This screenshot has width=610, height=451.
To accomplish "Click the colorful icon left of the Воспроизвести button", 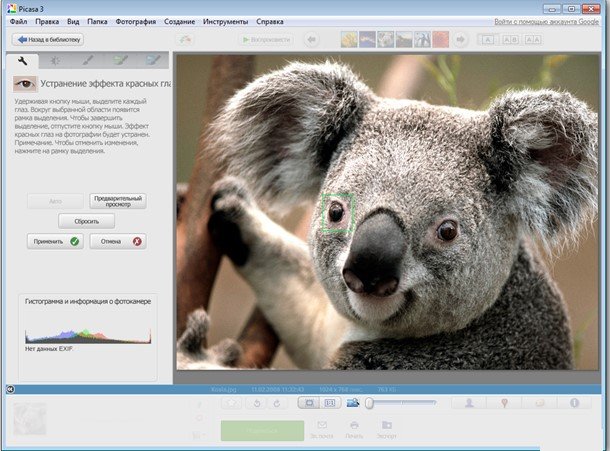I will point(185,39).
